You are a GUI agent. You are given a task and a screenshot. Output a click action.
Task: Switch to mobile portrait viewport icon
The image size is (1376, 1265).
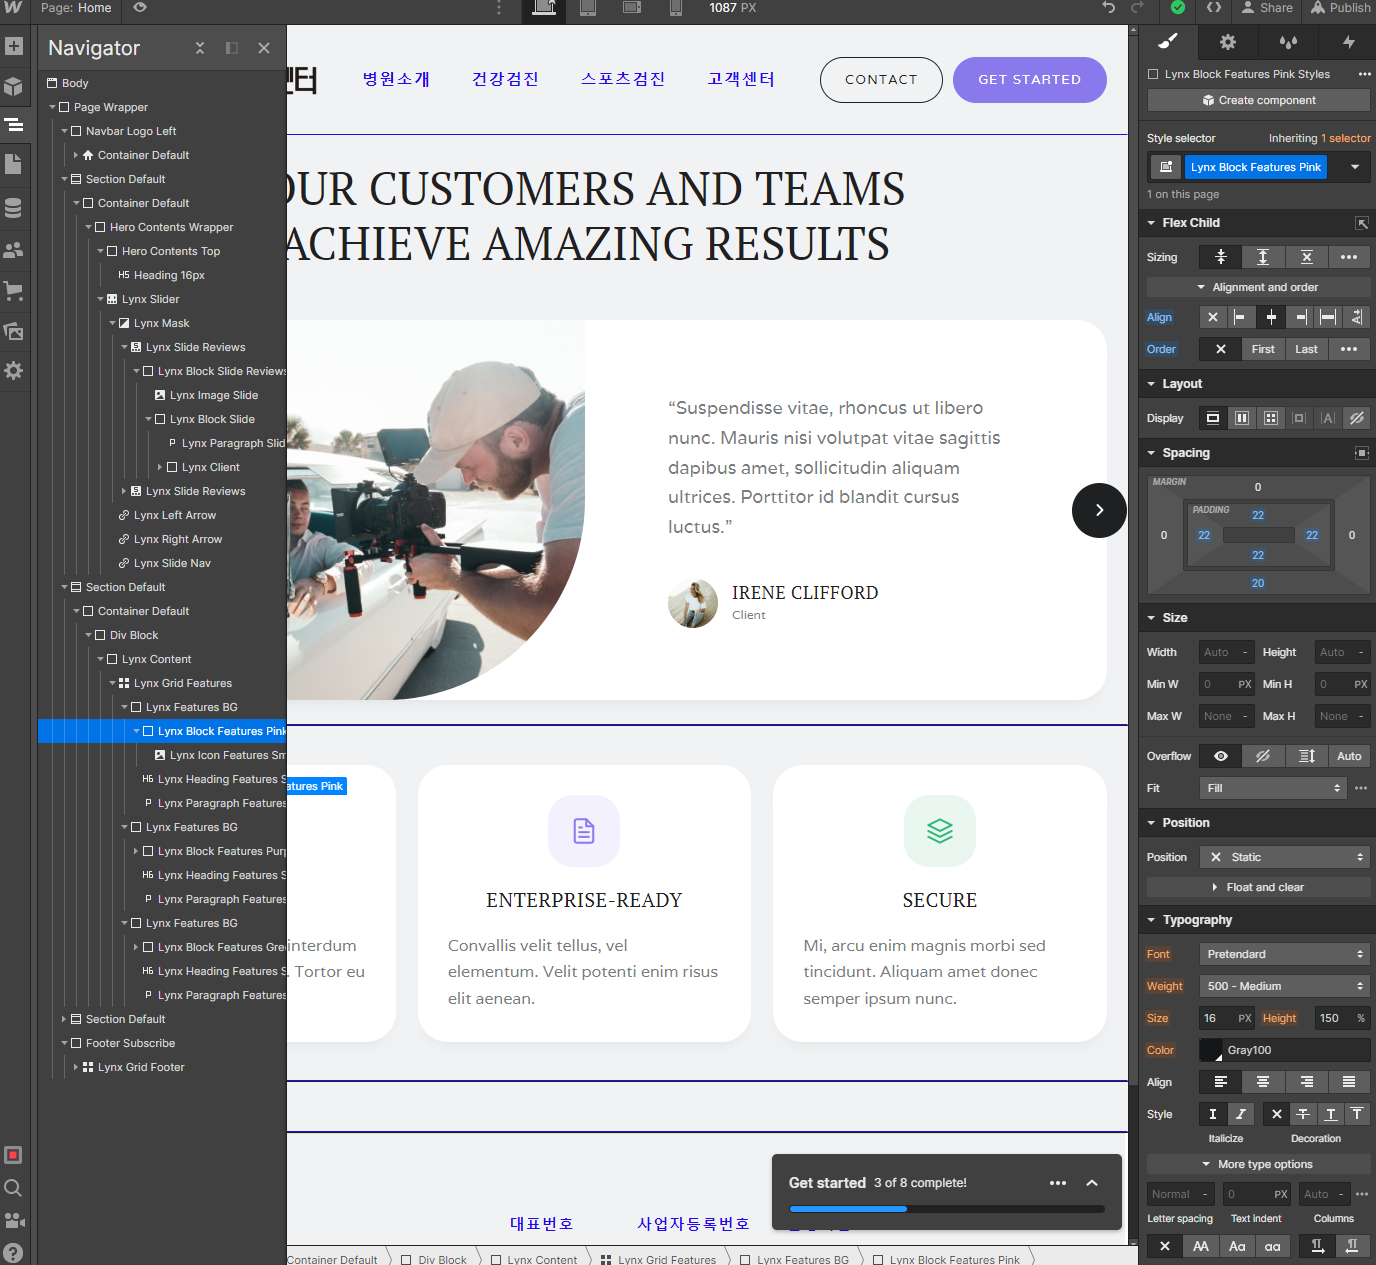[676, 8]
